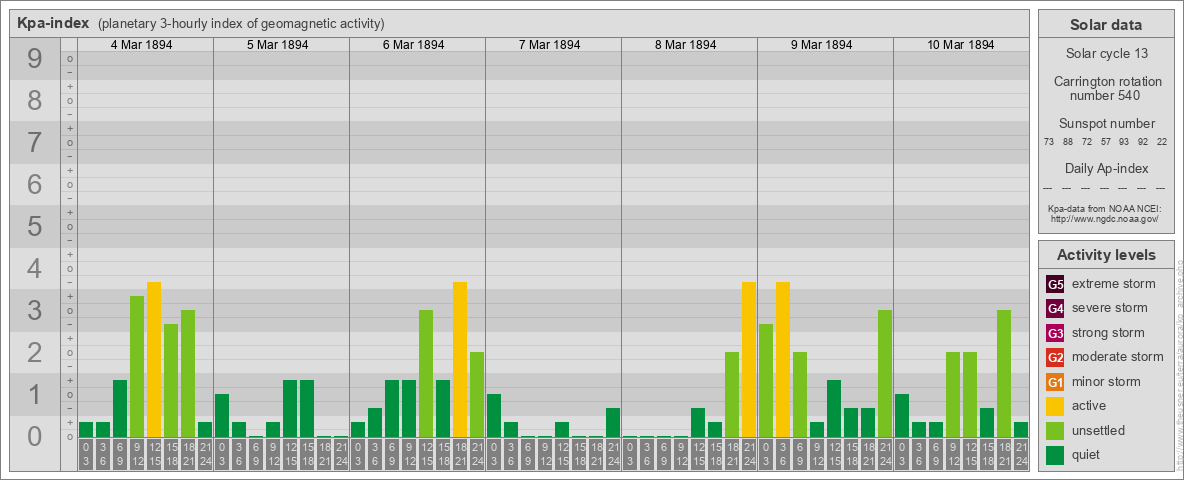This screenshot has width=1184, height=480.
Task: Click the 6 Mar 1894 date header
Action: [413, 45]
